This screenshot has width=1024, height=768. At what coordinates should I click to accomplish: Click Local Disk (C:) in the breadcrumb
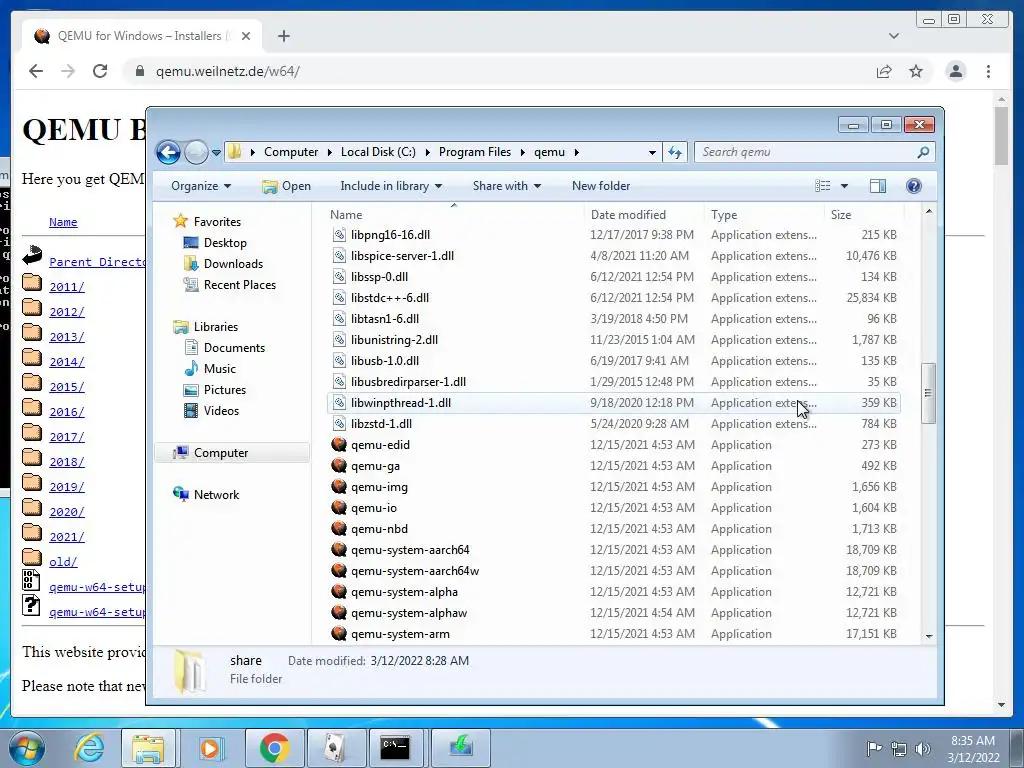(x=378, y=152)
